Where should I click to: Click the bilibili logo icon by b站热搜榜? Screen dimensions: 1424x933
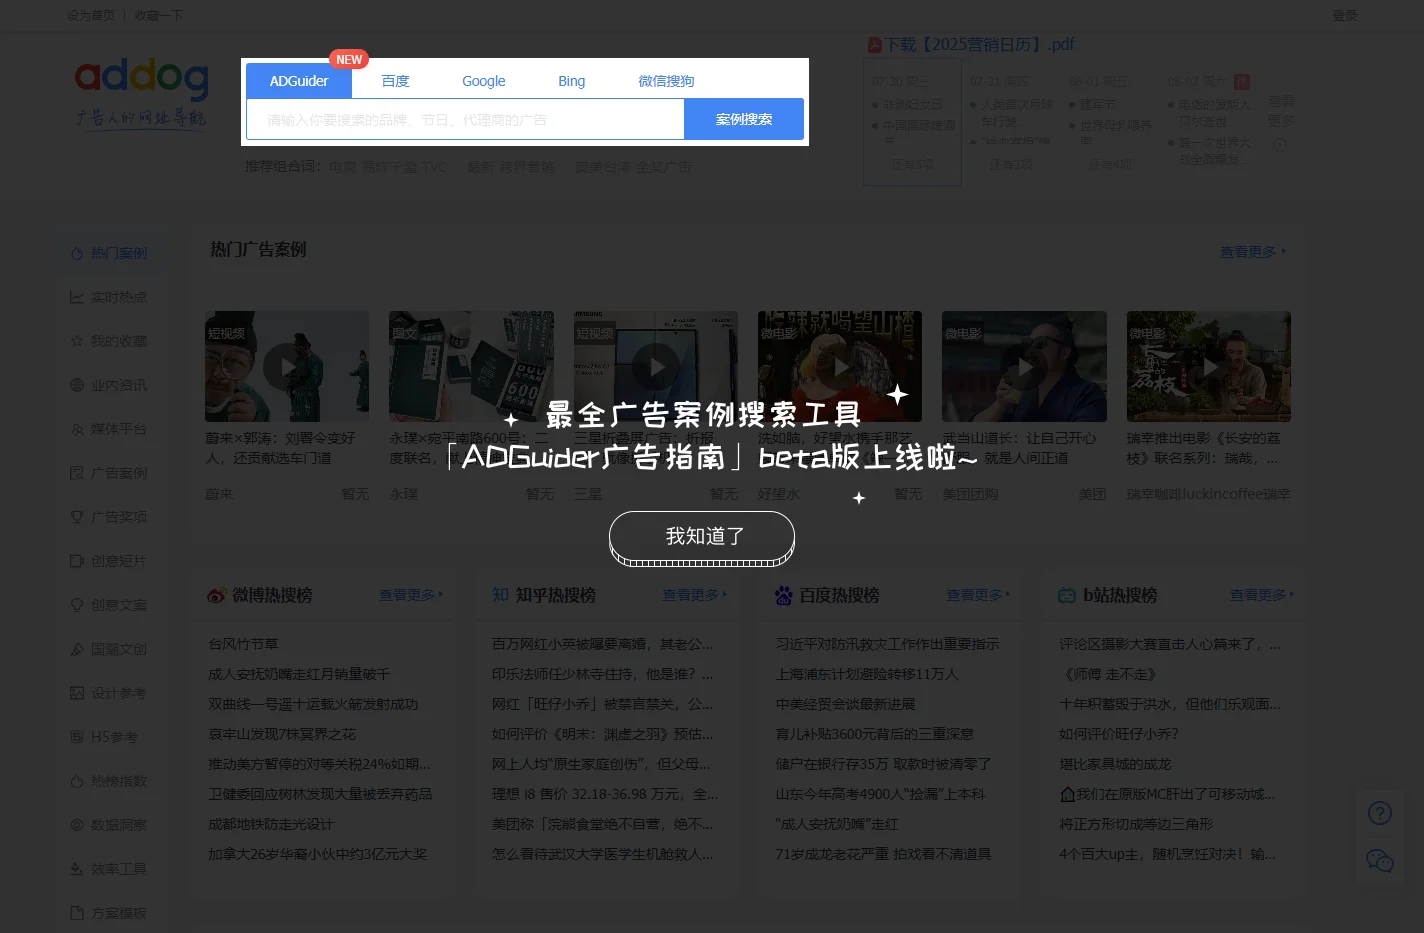(1067, 595)
